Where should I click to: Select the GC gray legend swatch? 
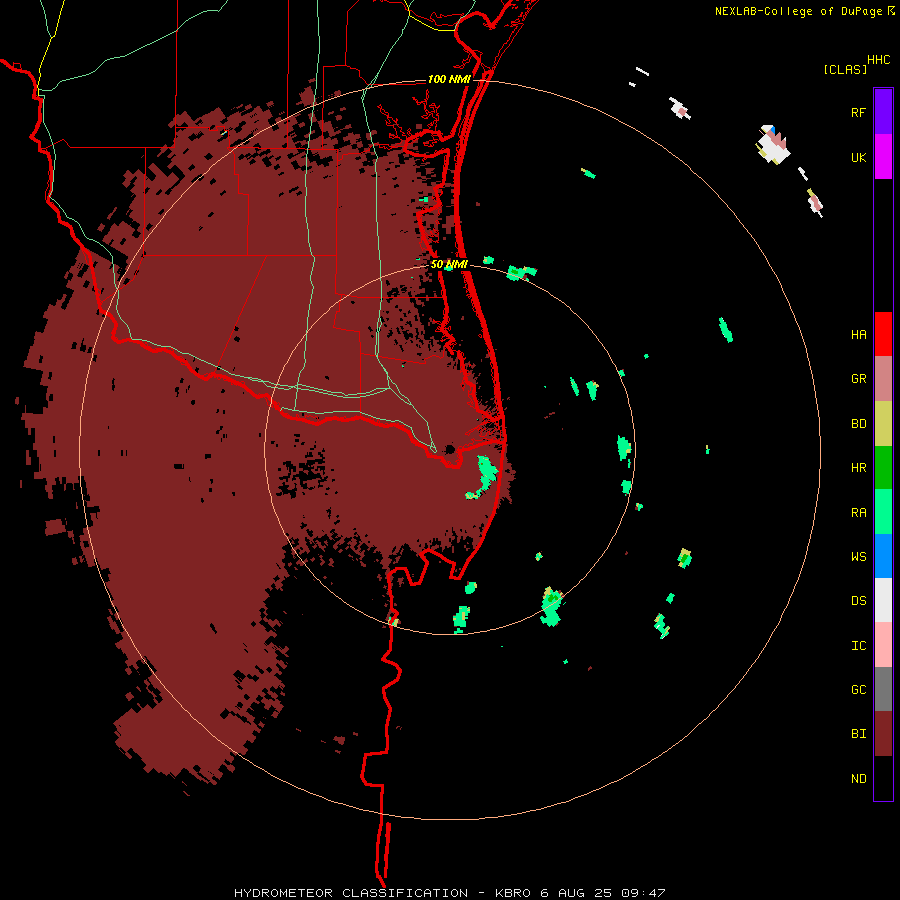(883, 689)
